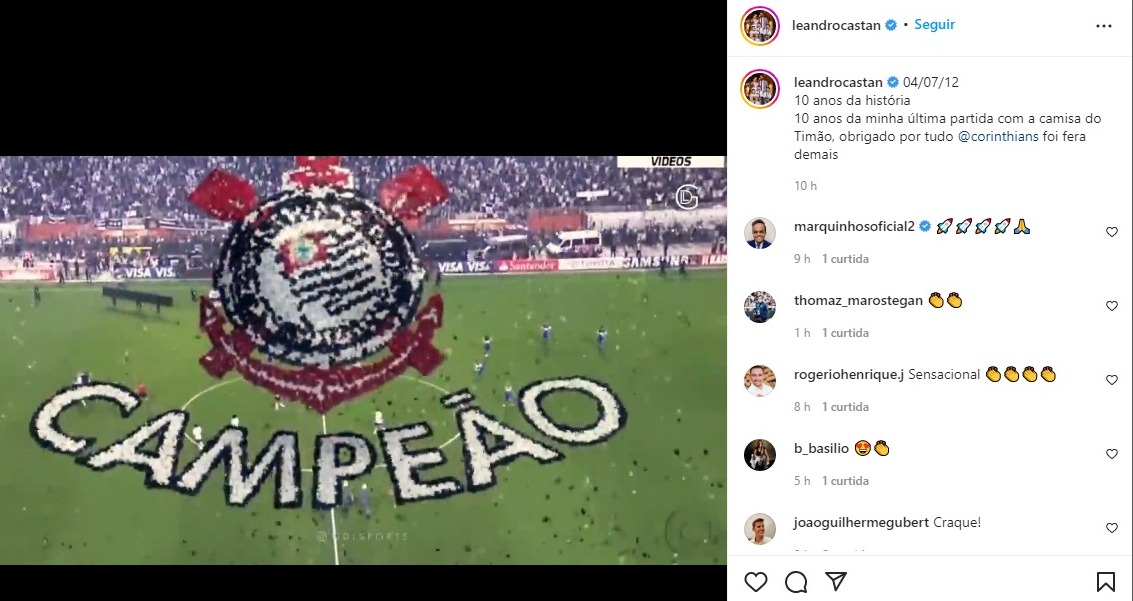
Task: Like marquinhosoficial2's comment
Action: tap(1112, 232)
